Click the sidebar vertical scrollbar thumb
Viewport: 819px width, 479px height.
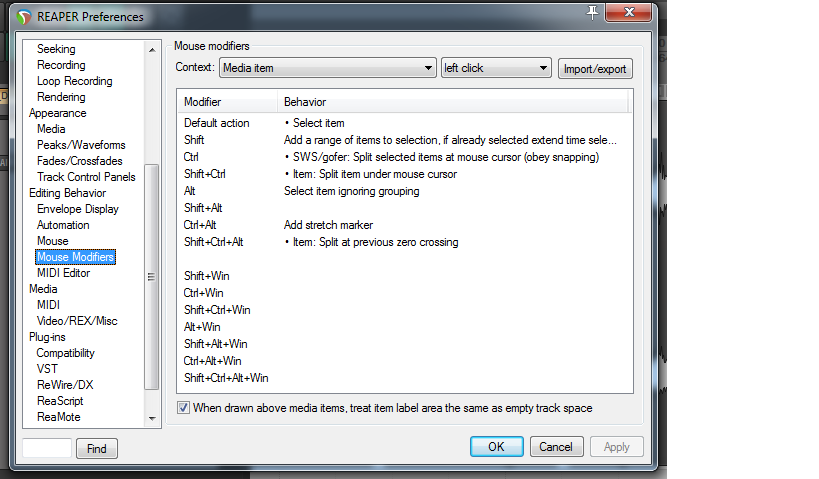152,276
